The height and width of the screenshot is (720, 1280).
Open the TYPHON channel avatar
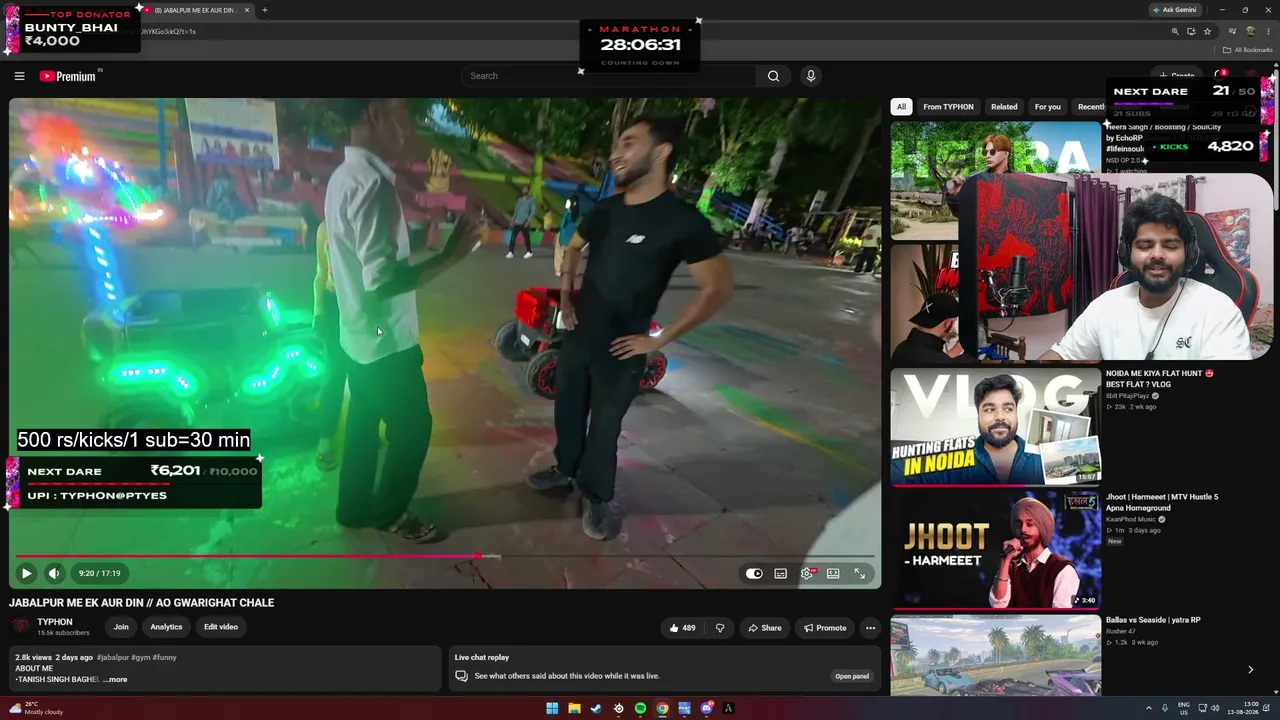click(x=21, y=627)
